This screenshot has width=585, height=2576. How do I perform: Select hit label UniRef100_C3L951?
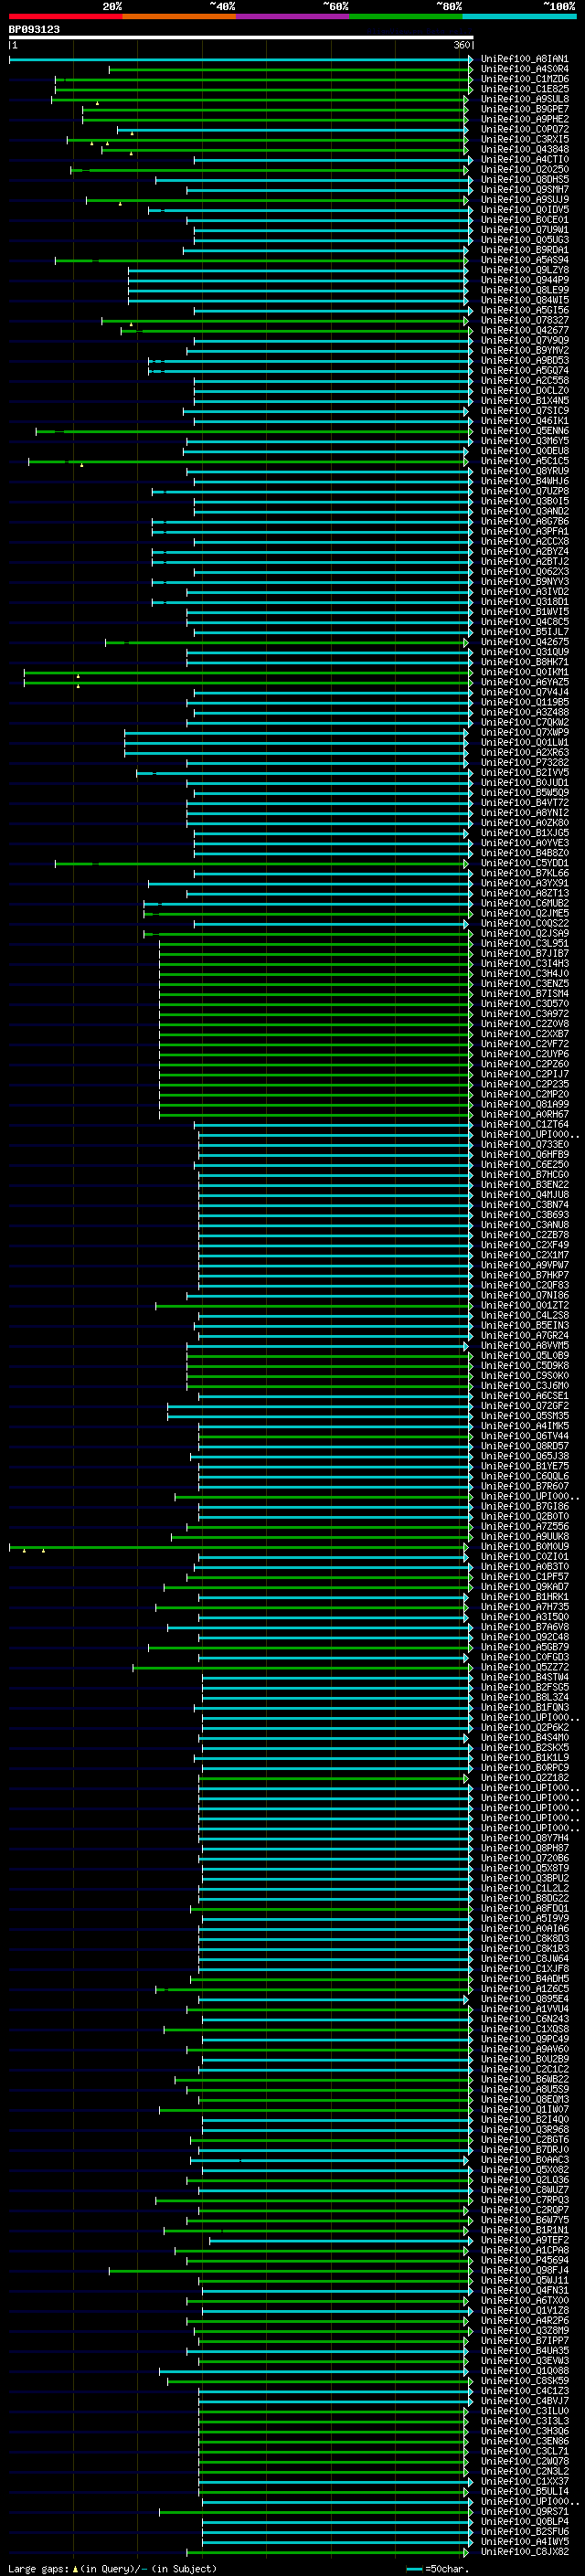coord(524,943)
